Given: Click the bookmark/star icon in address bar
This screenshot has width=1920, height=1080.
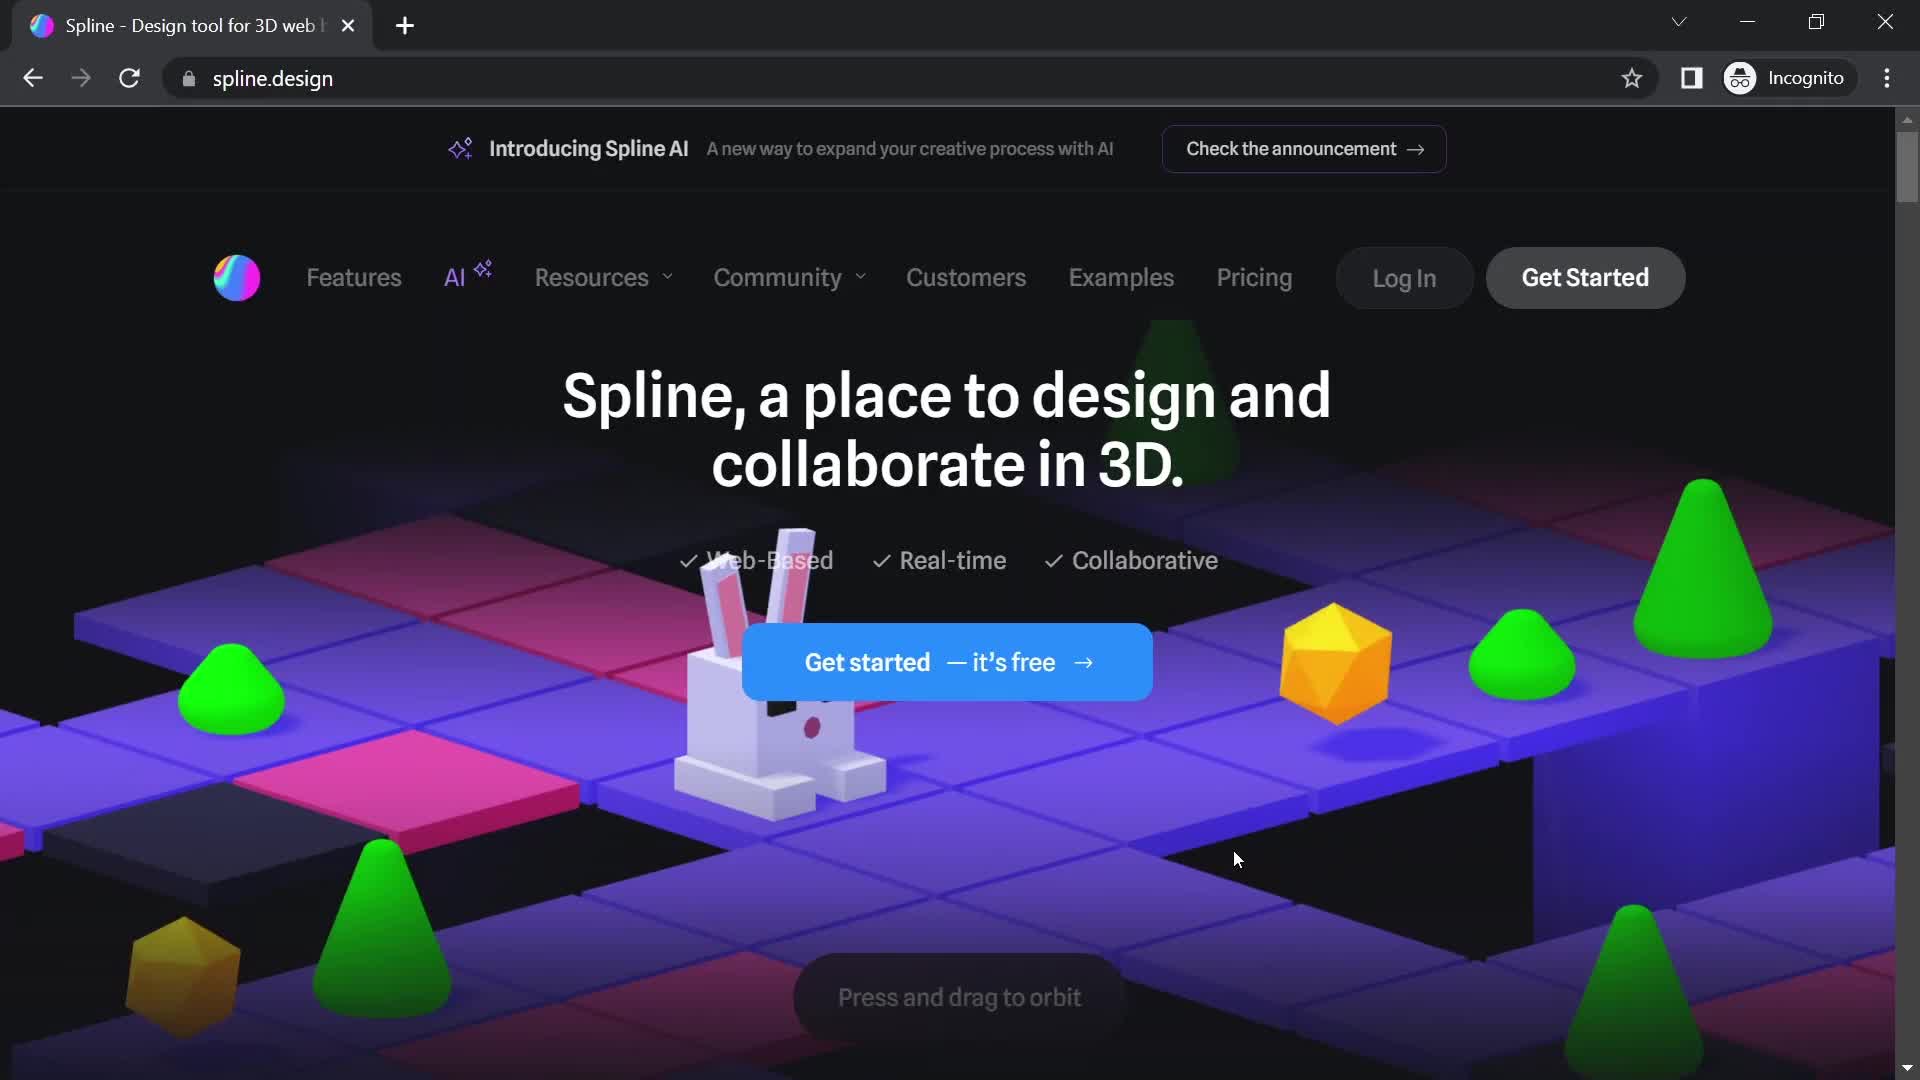Looking at the screenshot, I should (x=1631, y=78).
